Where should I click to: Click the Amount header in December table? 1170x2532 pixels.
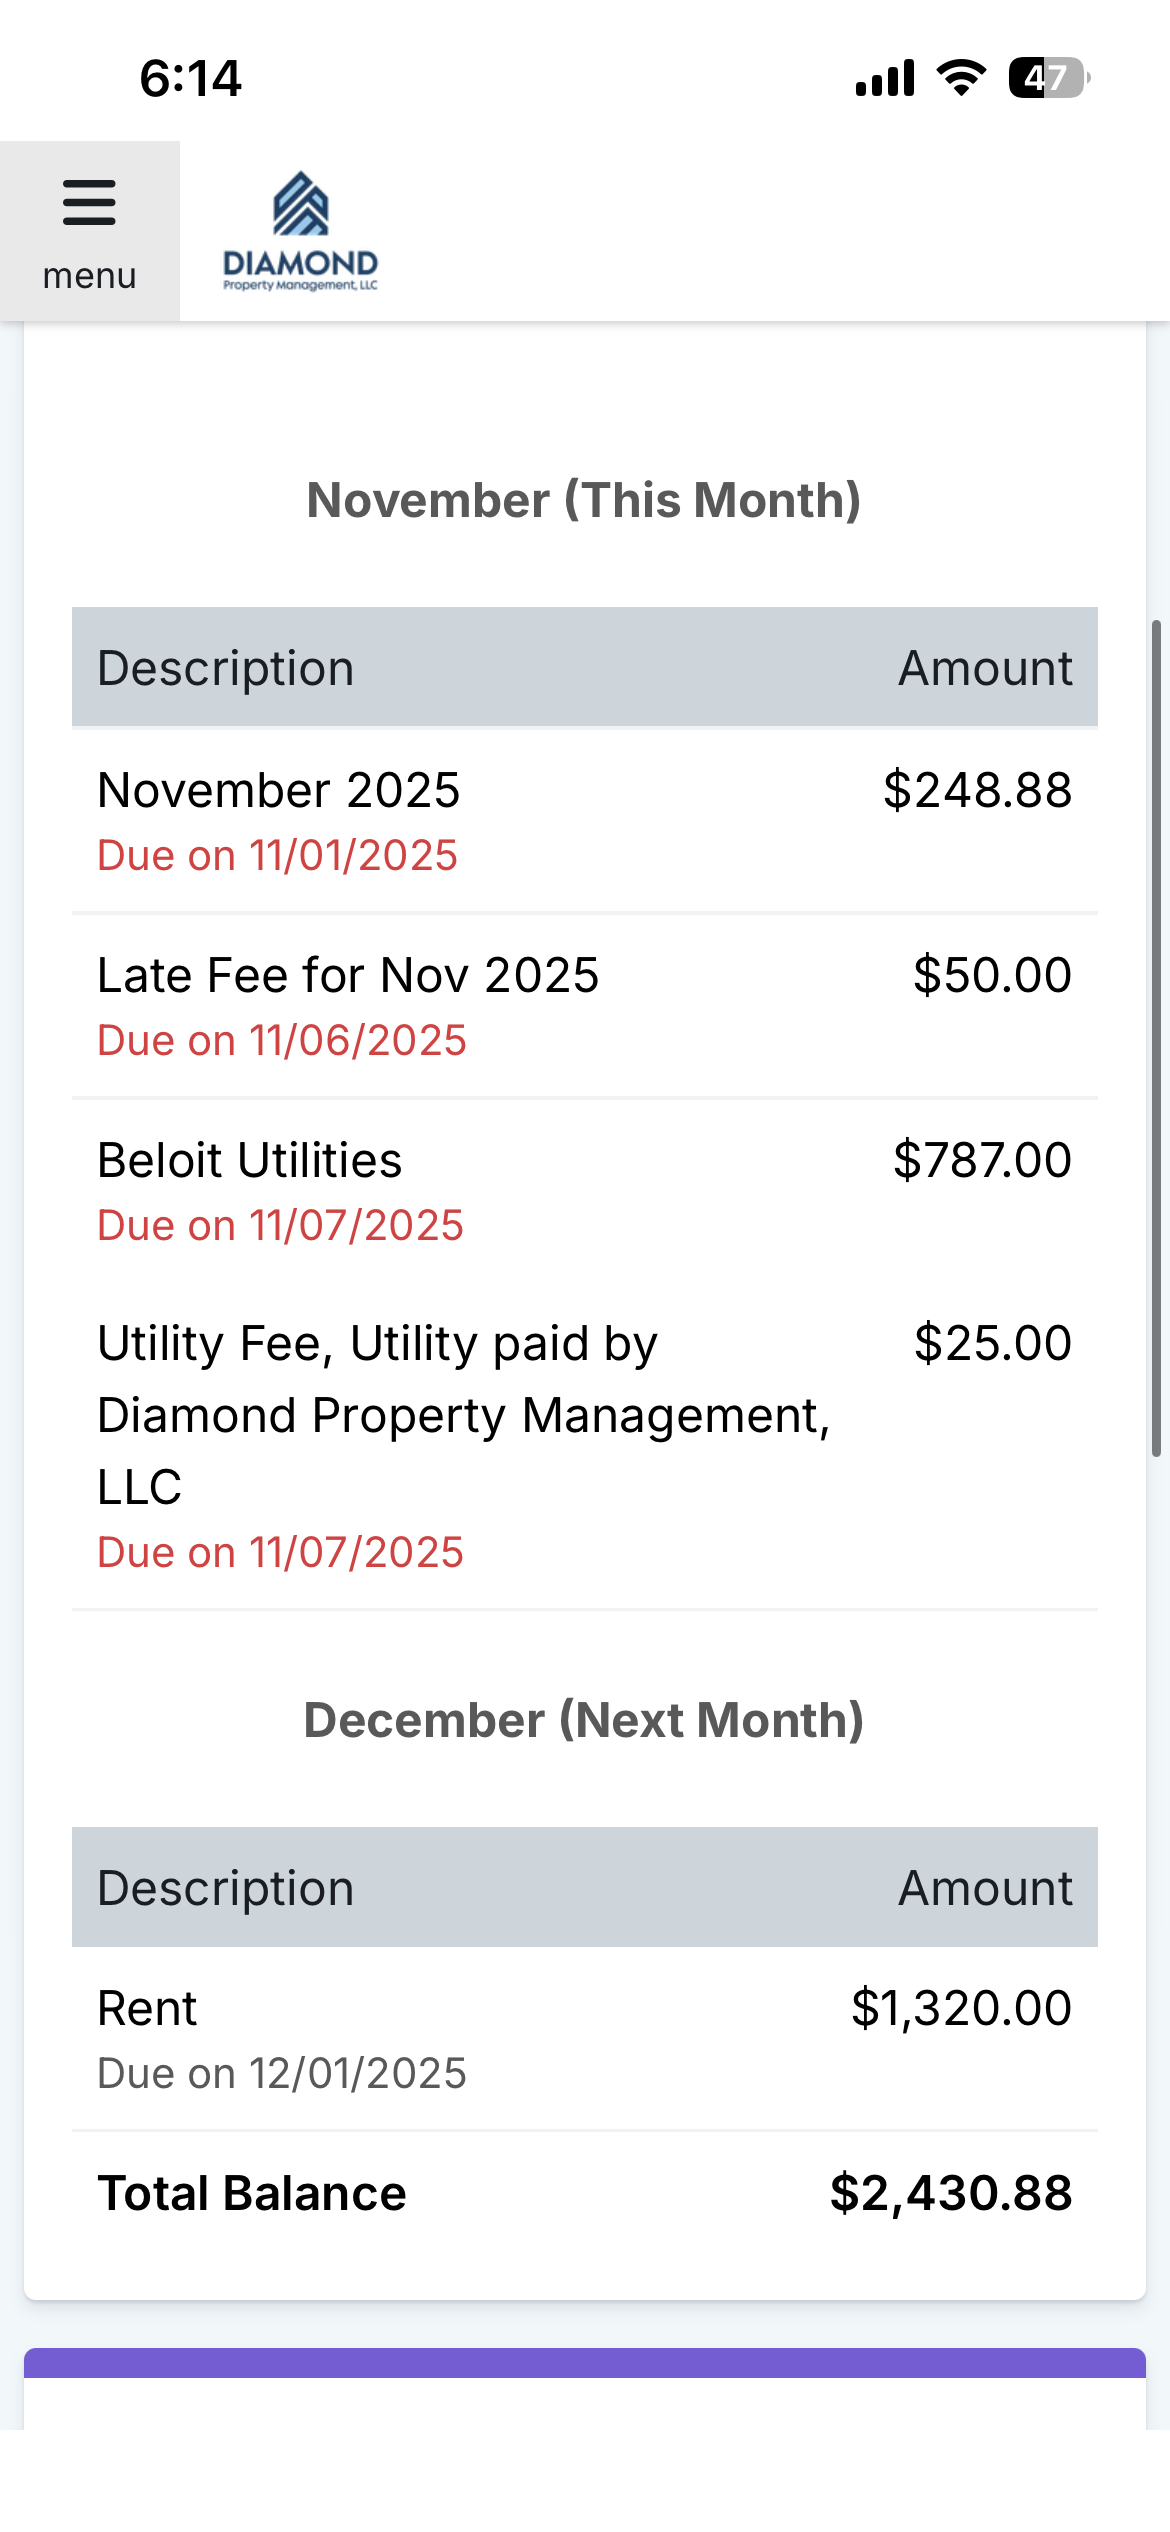pos(985,1888)
